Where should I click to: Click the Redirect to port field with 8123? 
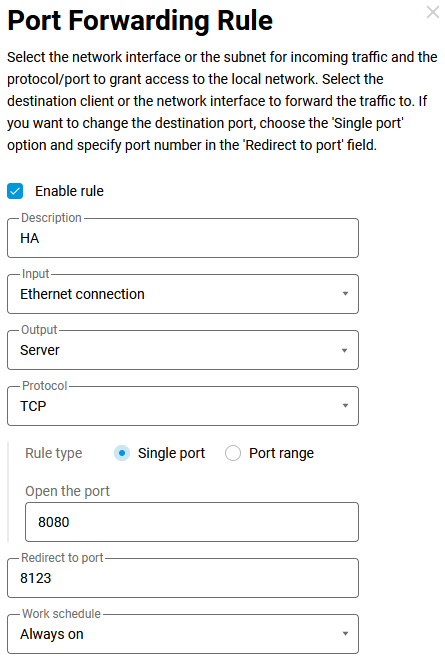(x=183, y=578)
